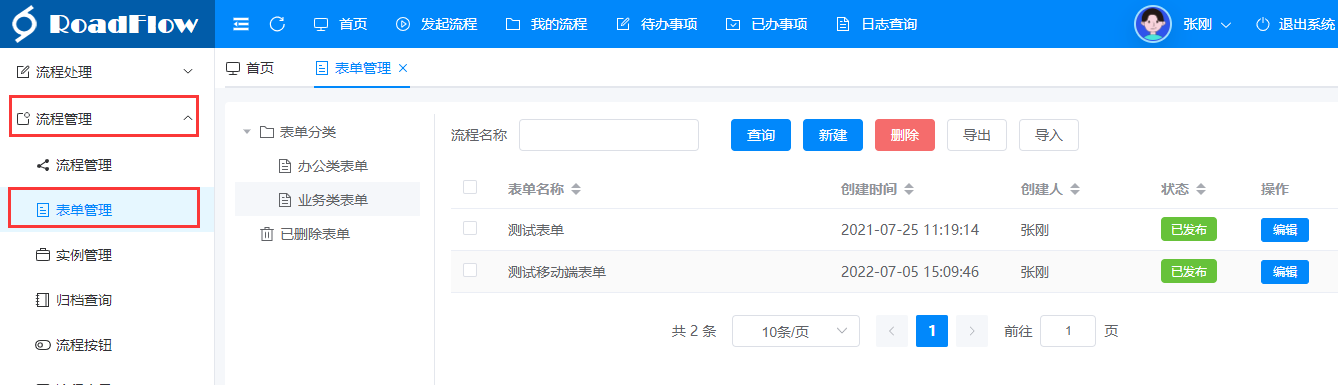The width and height of the screenshot is (1338, 385).
Task: Select 办公类表单 in the tree
Action: click(x=323, y=166)
